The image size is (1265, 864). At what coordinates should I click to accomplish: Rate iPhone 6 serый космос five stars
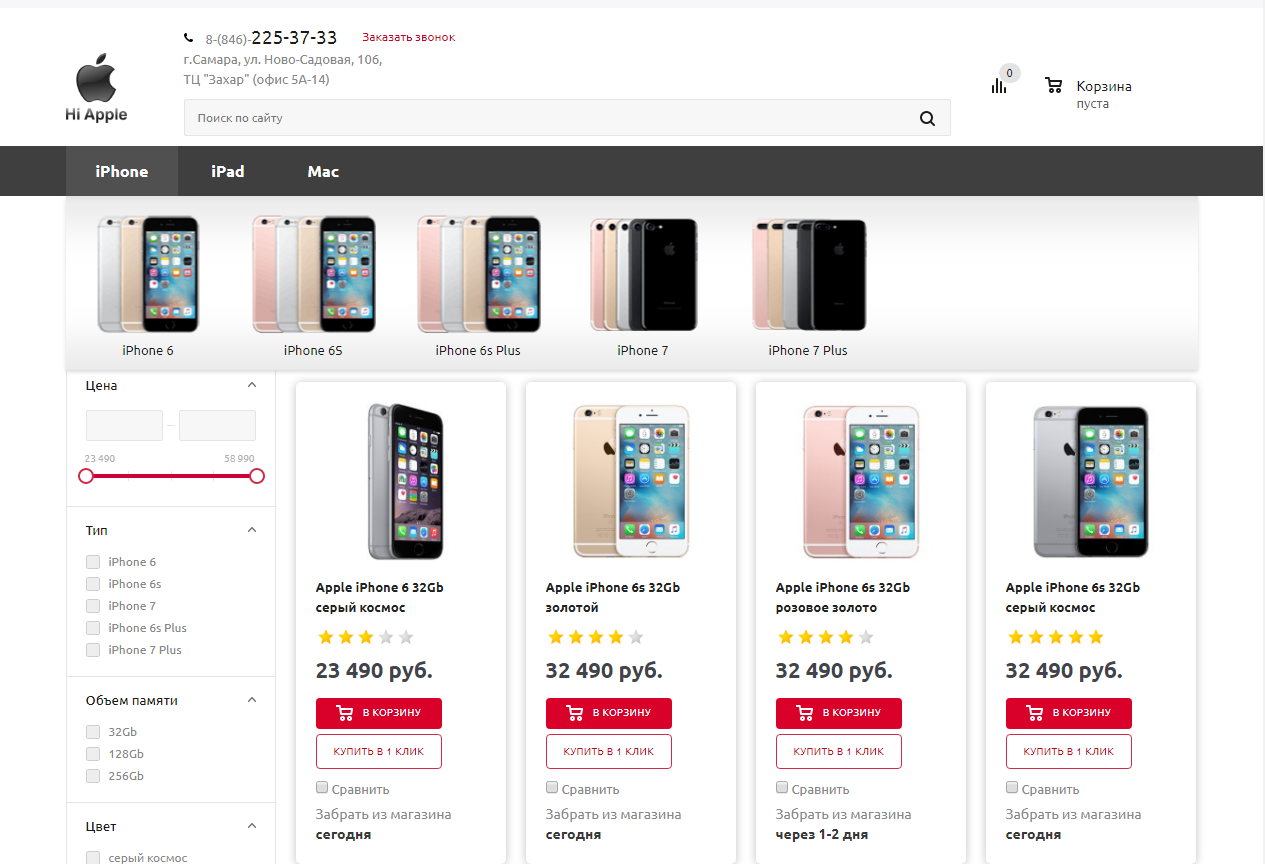click(405, 637)
